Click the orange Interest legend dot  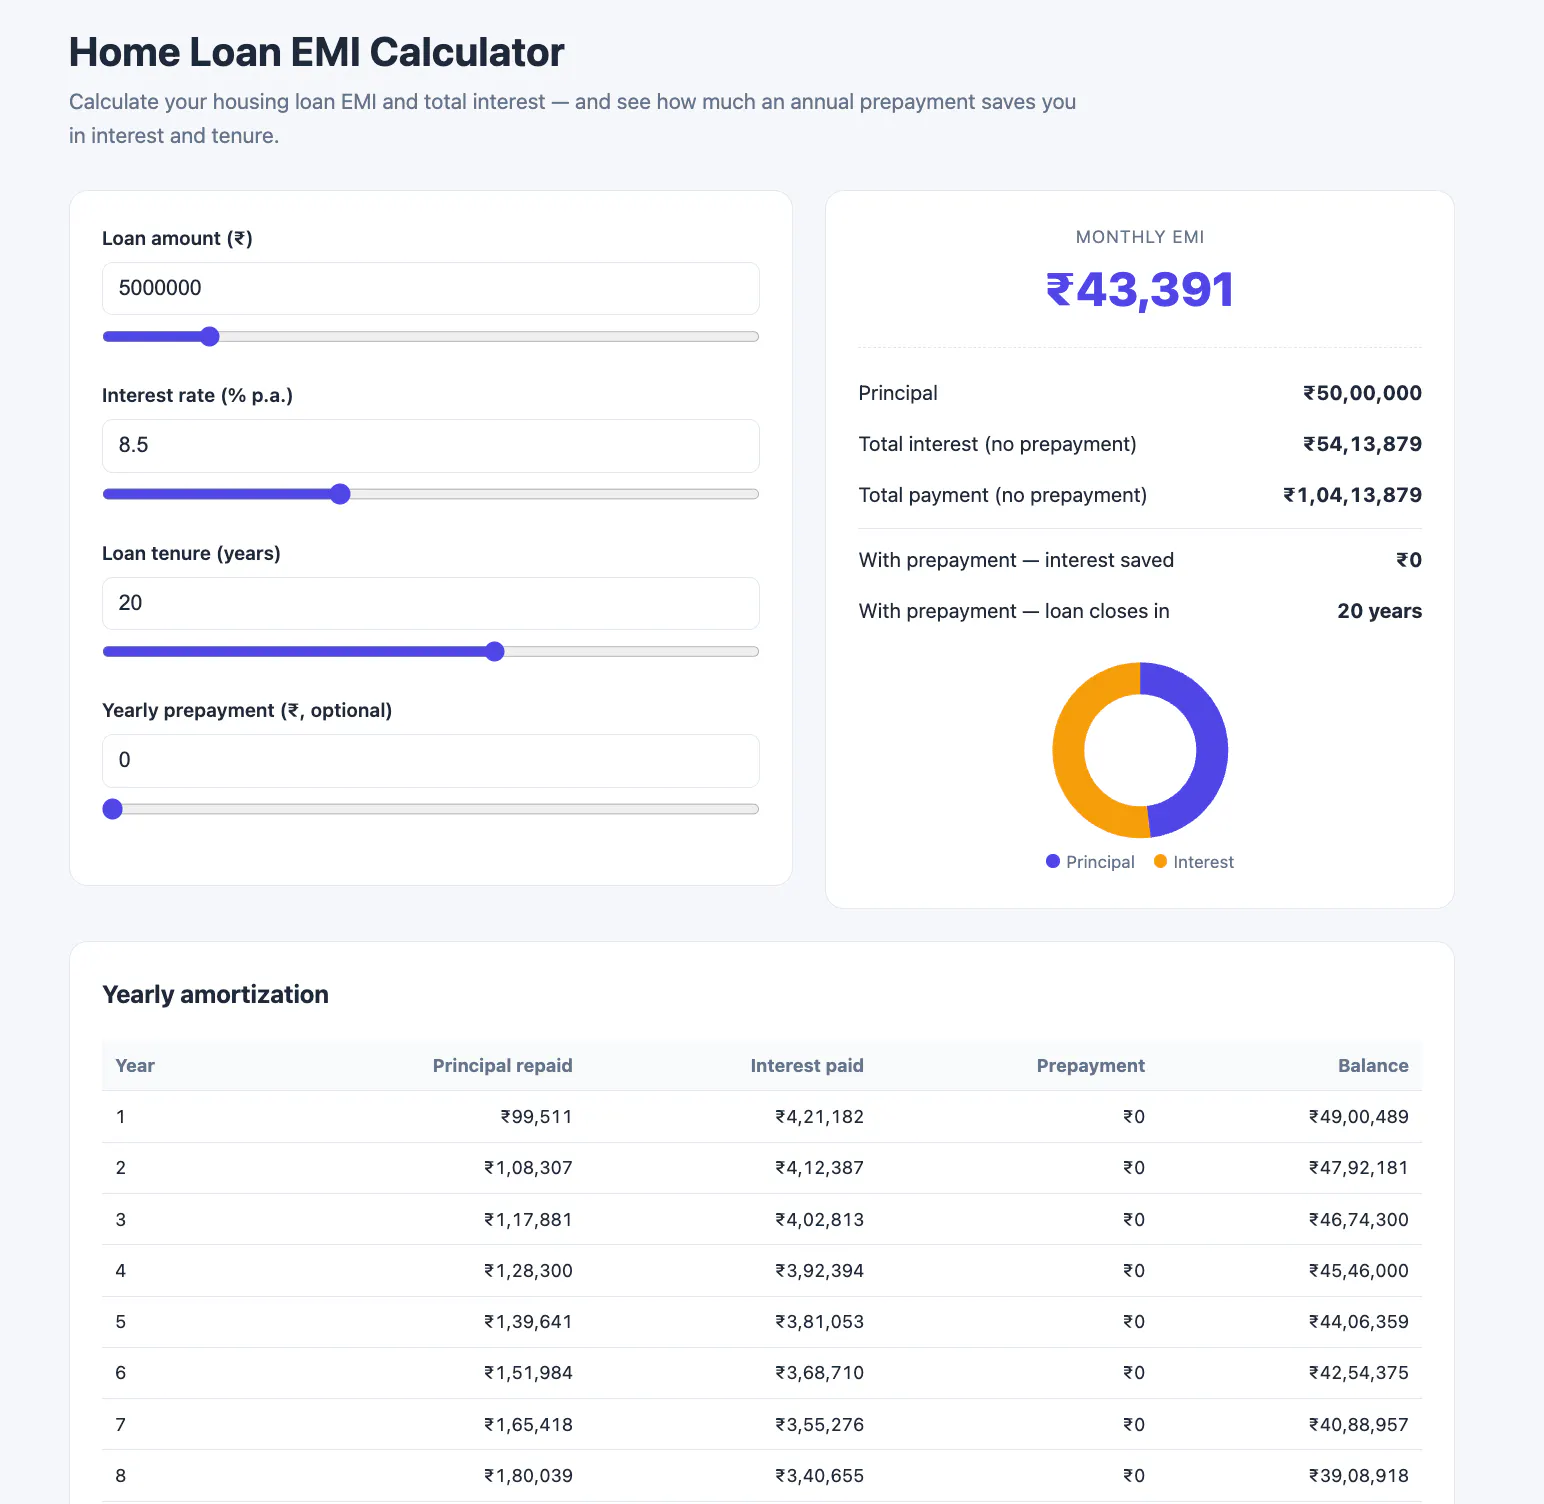1160,861
